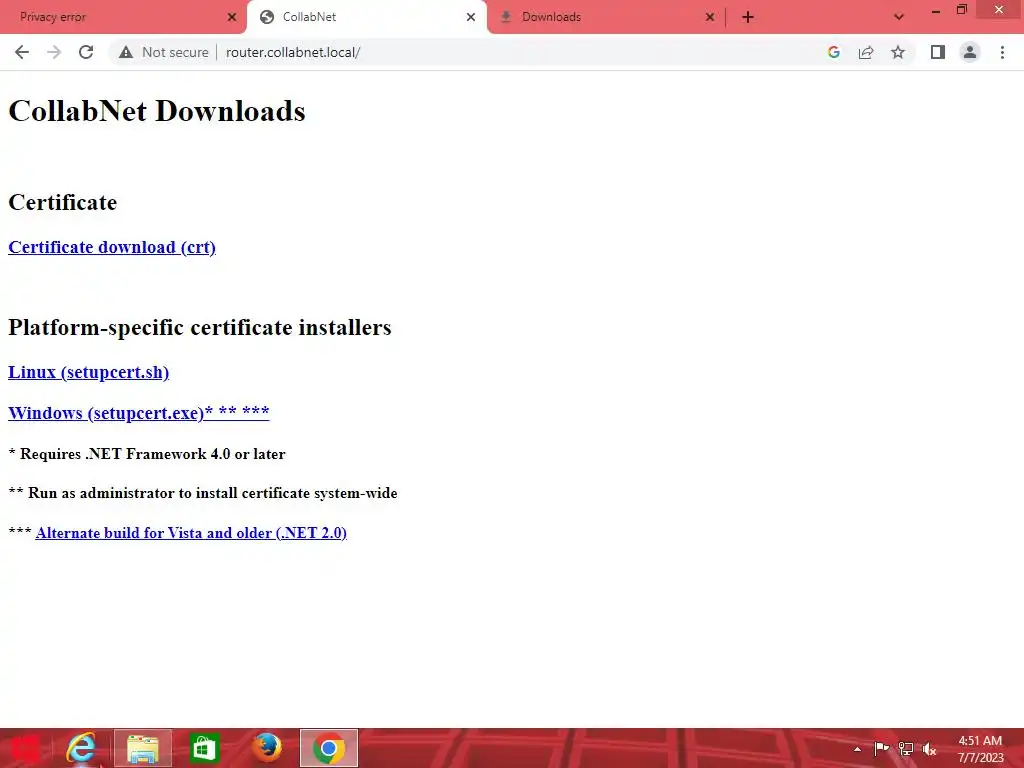Viewport: 1024px width, 768px height.
Task: Open the clock showing 4:51 AM
Action: click(980, 749)
